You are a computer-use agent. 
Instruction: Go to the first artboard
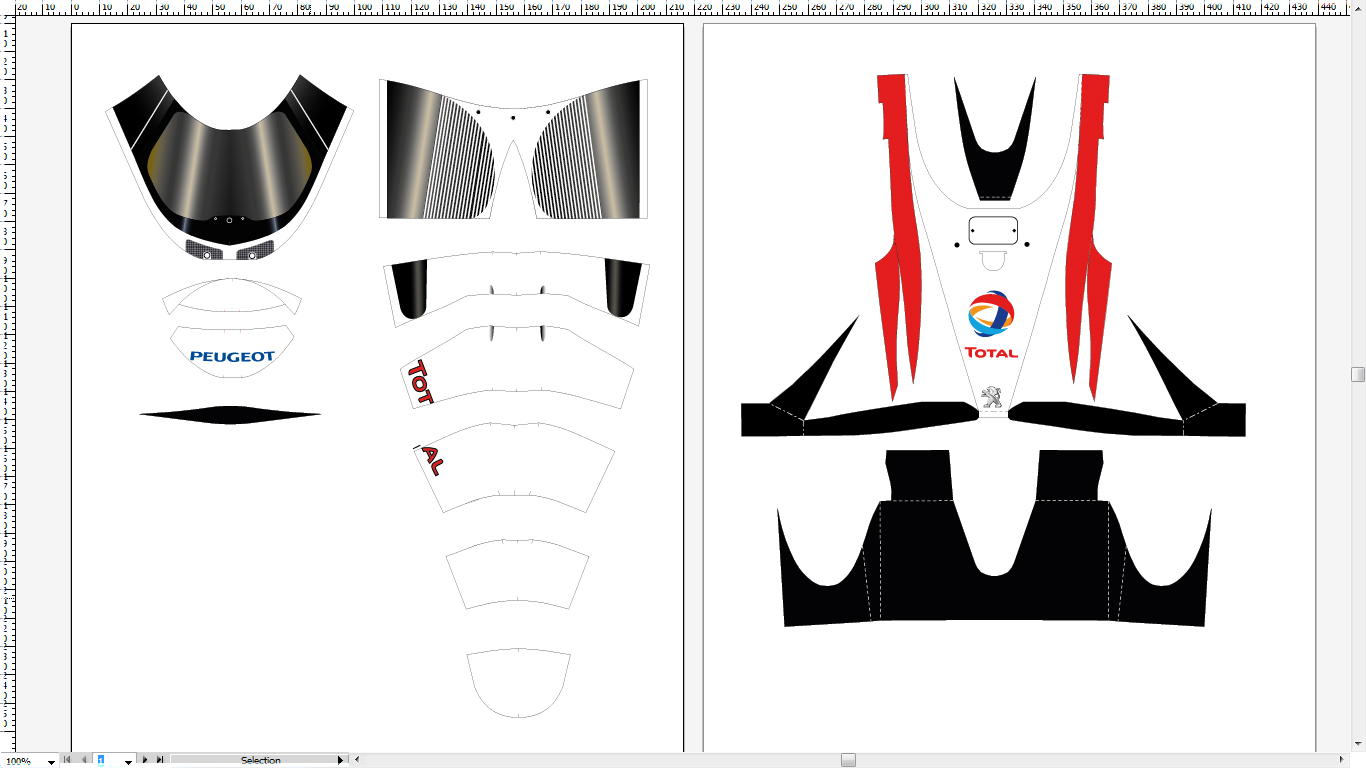66,761
